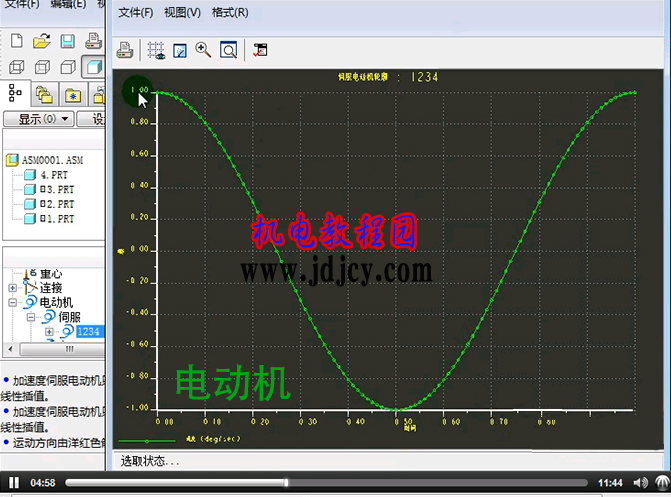This screenshot has height=497, width=671.
Task: Select the 伺服 tree item
Action: click(x=69, y=317)
